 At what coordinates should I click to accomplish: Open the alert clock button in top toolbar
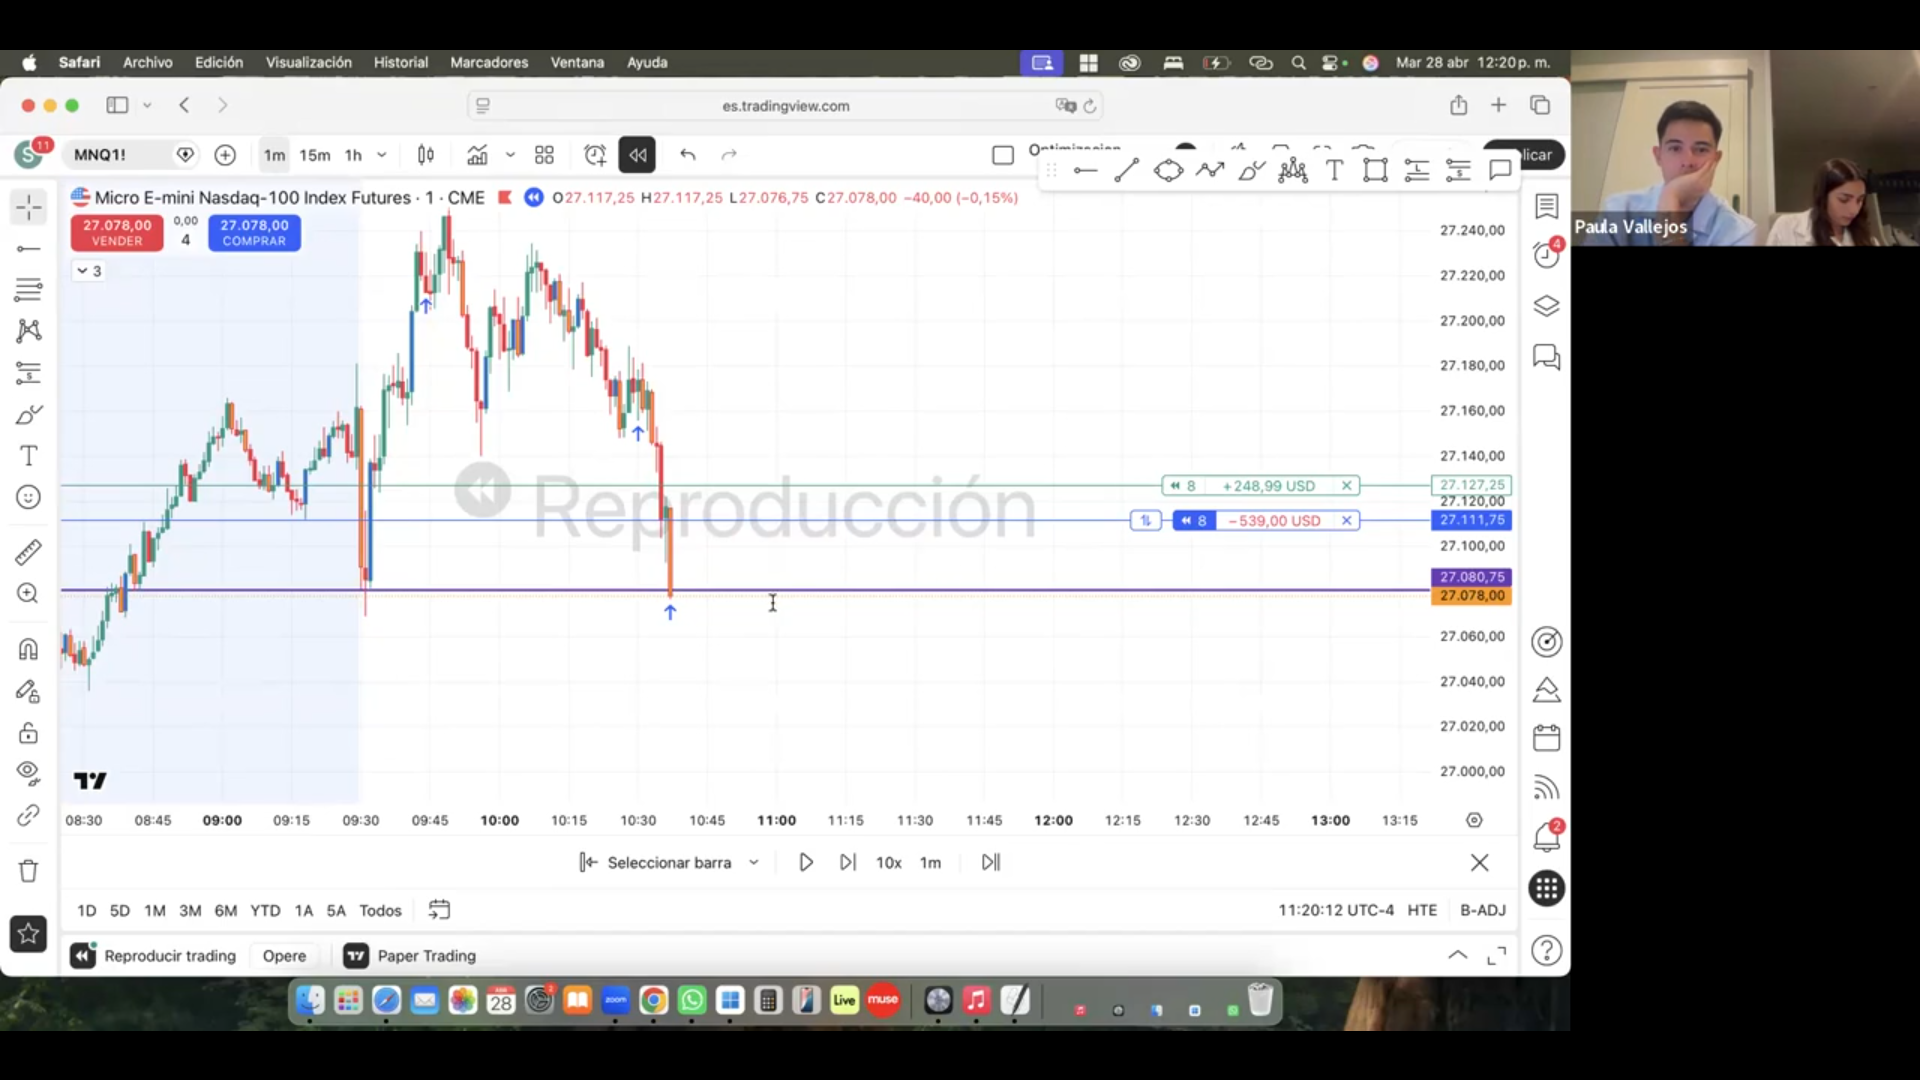[595, 155]
